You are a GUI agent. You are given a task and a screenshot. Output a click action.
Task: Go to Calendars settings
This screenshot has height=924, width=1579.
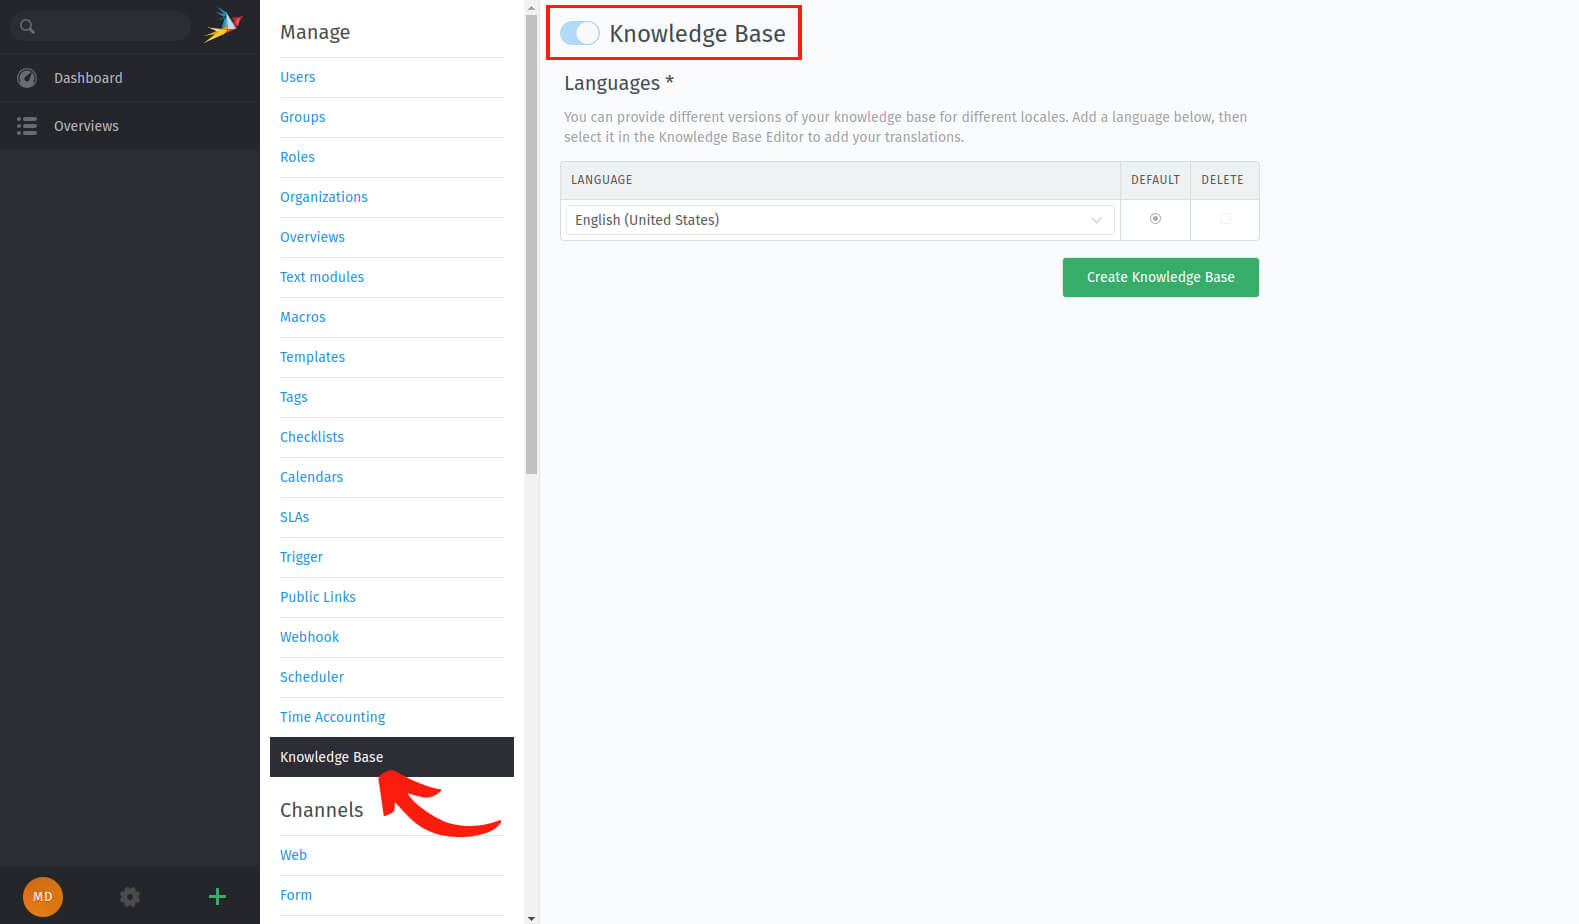click(x=311, y=477)
